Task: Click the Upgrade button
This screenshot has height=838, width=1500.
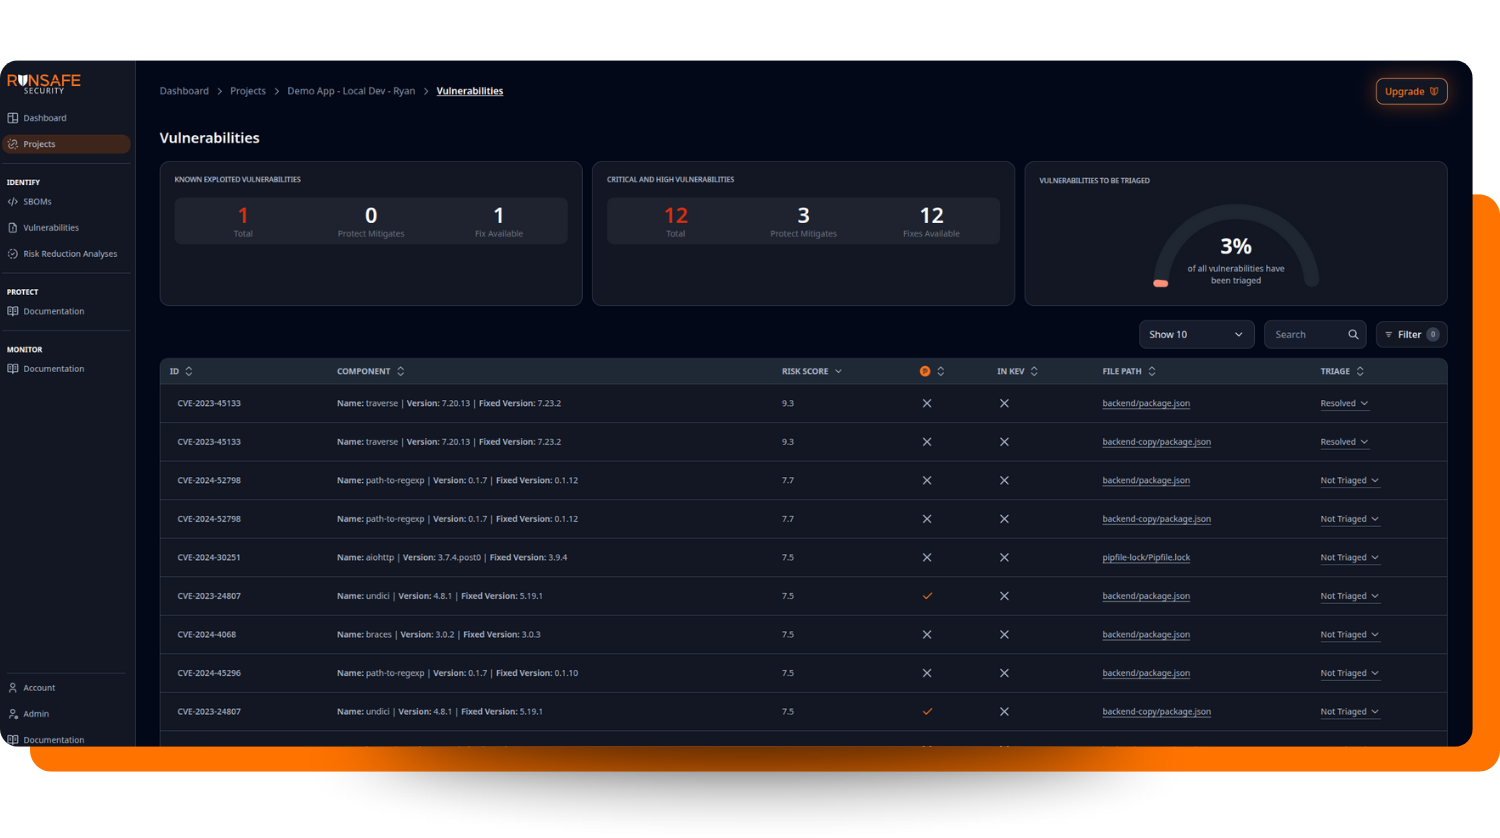Action: (1411, 91)
